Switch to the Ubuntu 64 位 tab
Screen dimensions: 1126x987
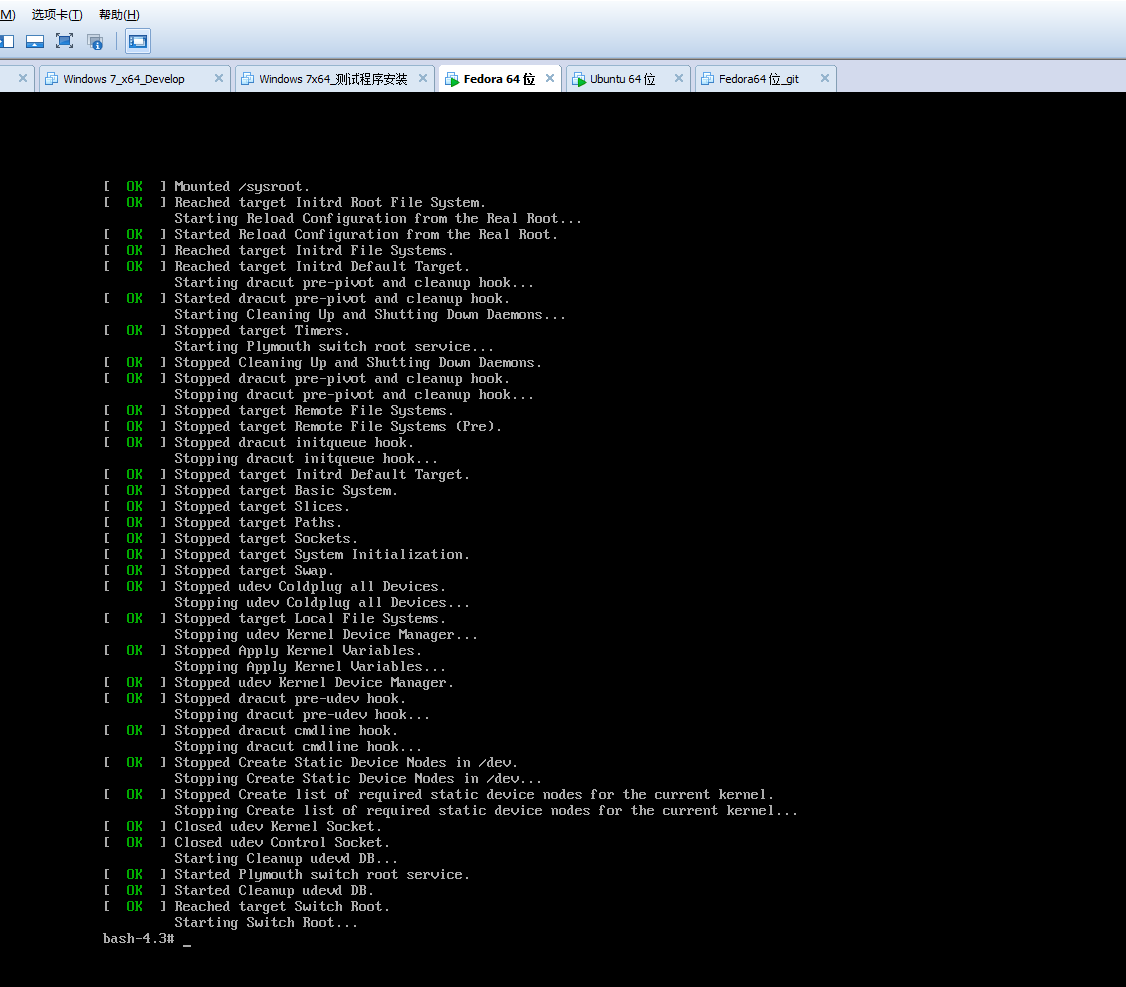click(x=622, y=79)
